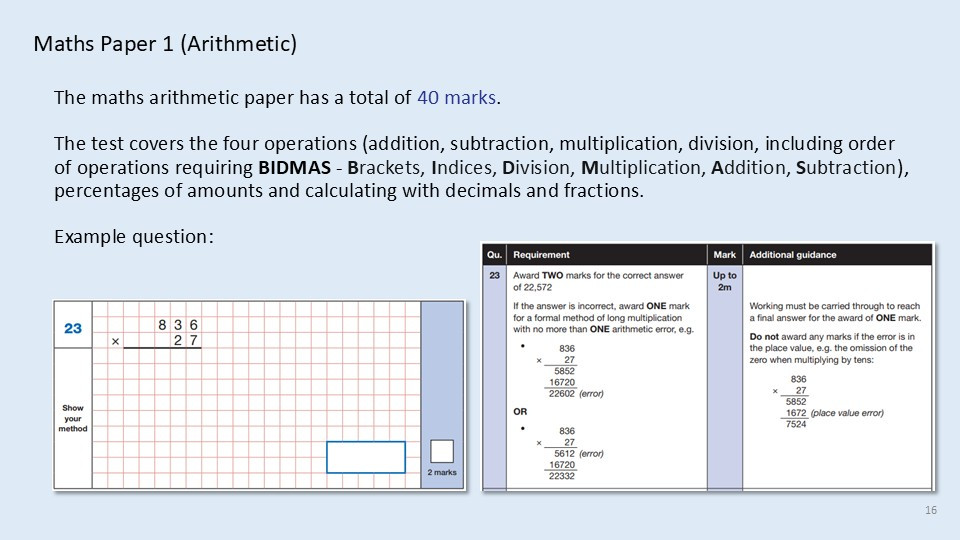
Task: Click the number 836 on the grid paper
Action: click(179, 325)
